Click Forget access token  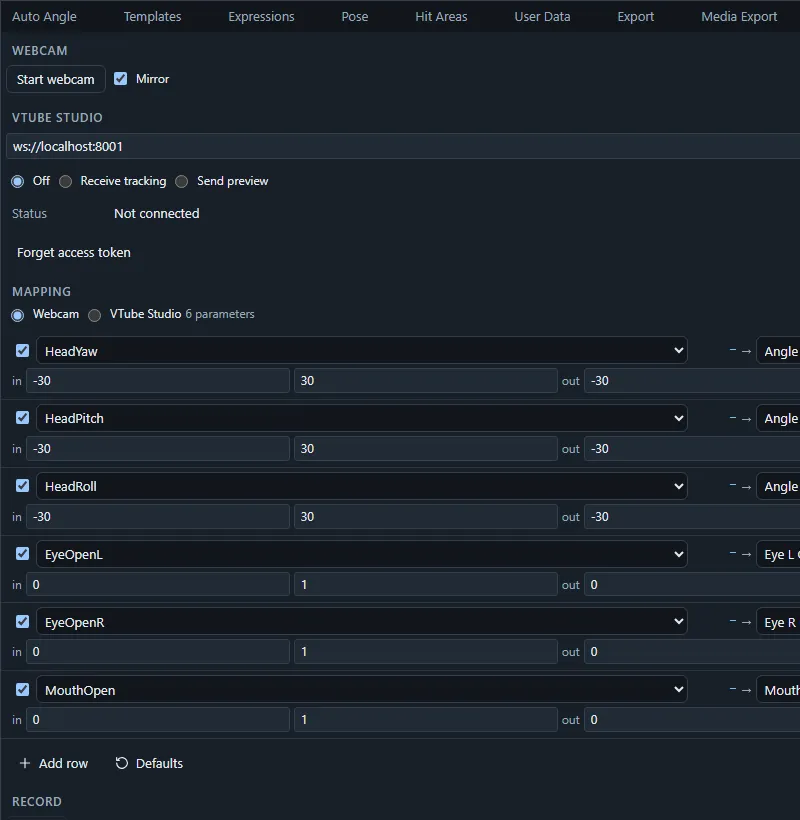74,253
